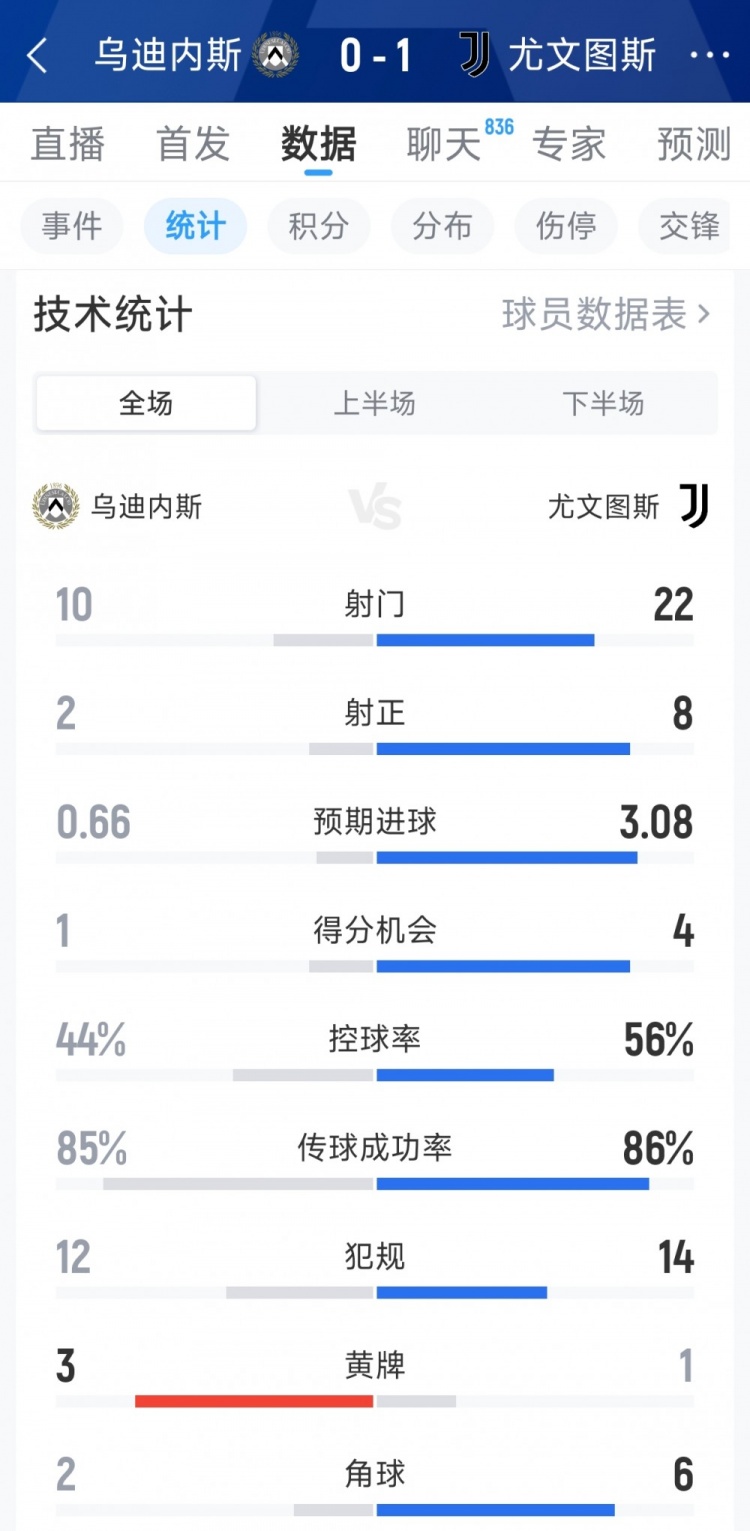The height and width of the screenshot is (1531, 750).
Task: Select the 事件 events filter chip
Action: [x=72, y=226]
